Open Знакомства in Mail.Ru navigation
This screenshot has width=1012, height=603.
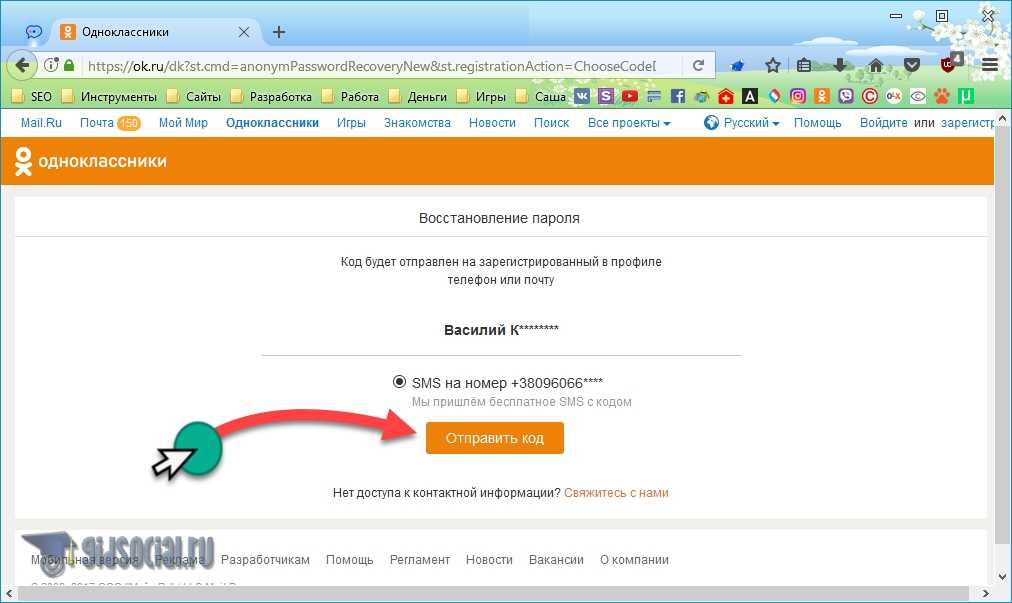tap(417, 123)
